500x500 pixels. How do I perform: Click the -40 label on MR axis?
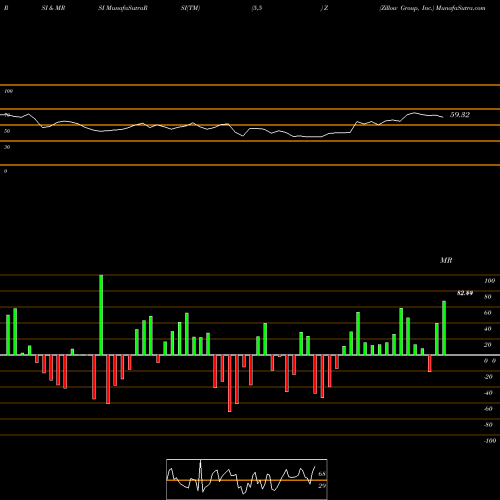(488, 393)
